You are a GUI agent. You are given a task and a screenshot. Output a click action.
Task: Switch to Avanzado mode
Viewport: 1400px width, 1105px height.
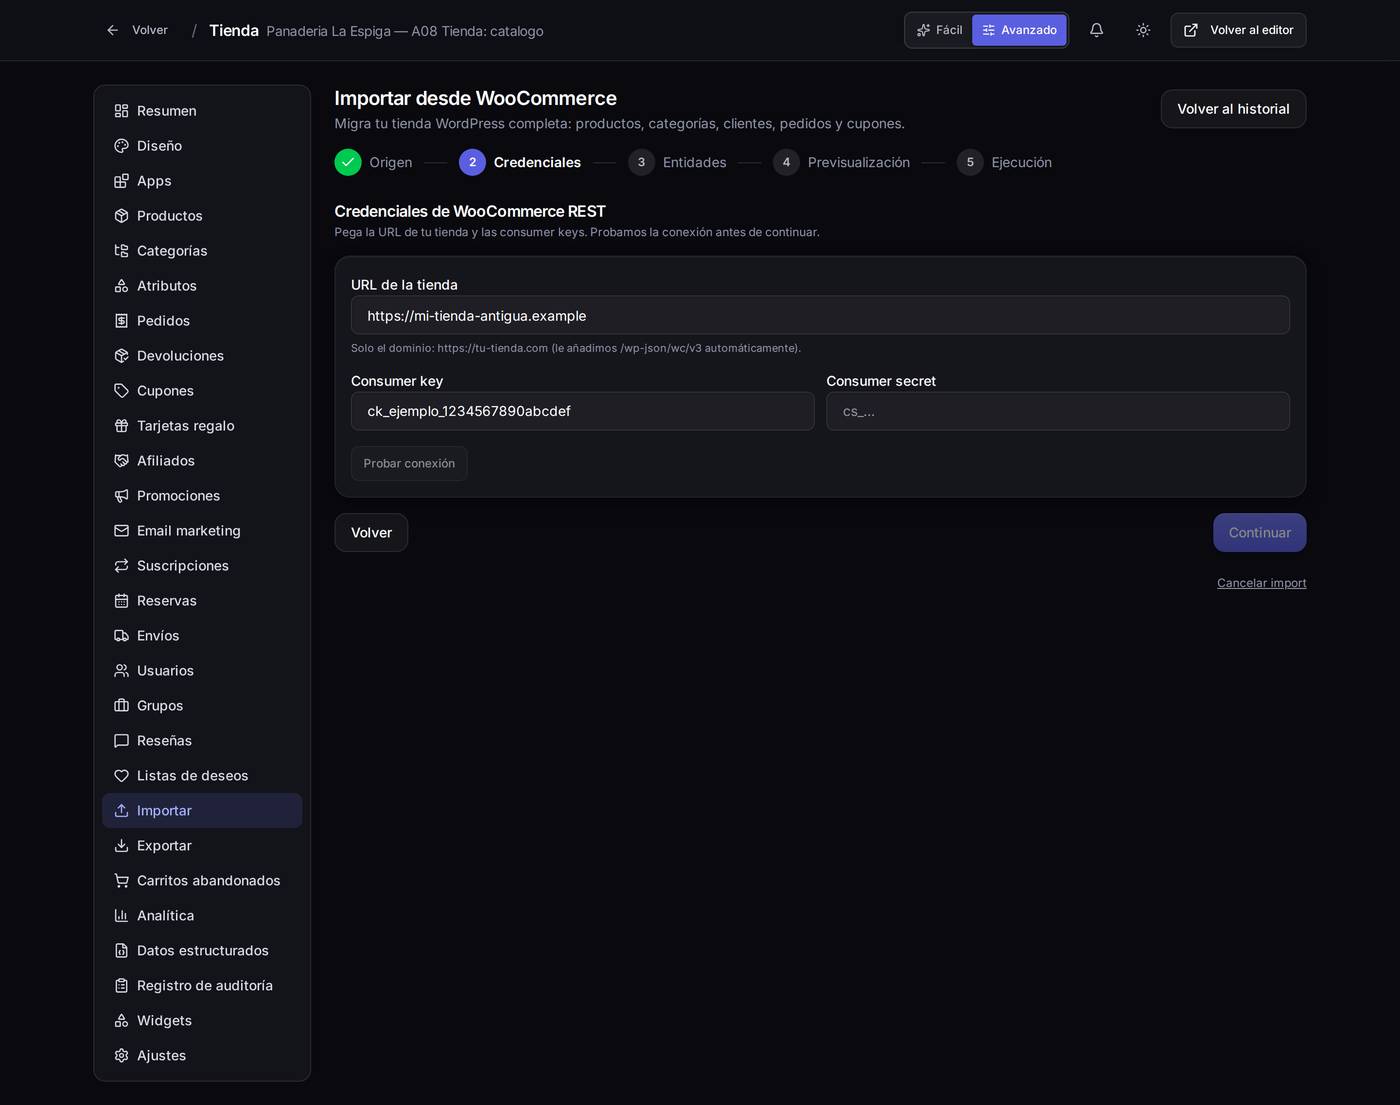pyautogui.click(x=1019, y=30)
